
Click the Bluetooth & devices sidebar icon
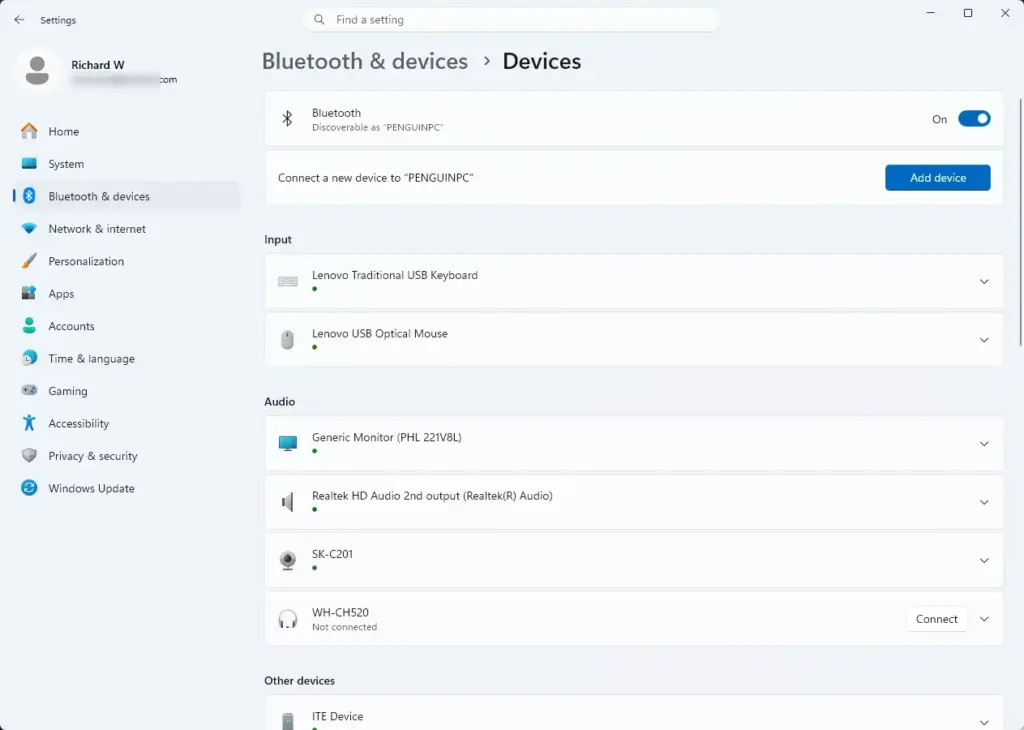click(x=29, y=196)
